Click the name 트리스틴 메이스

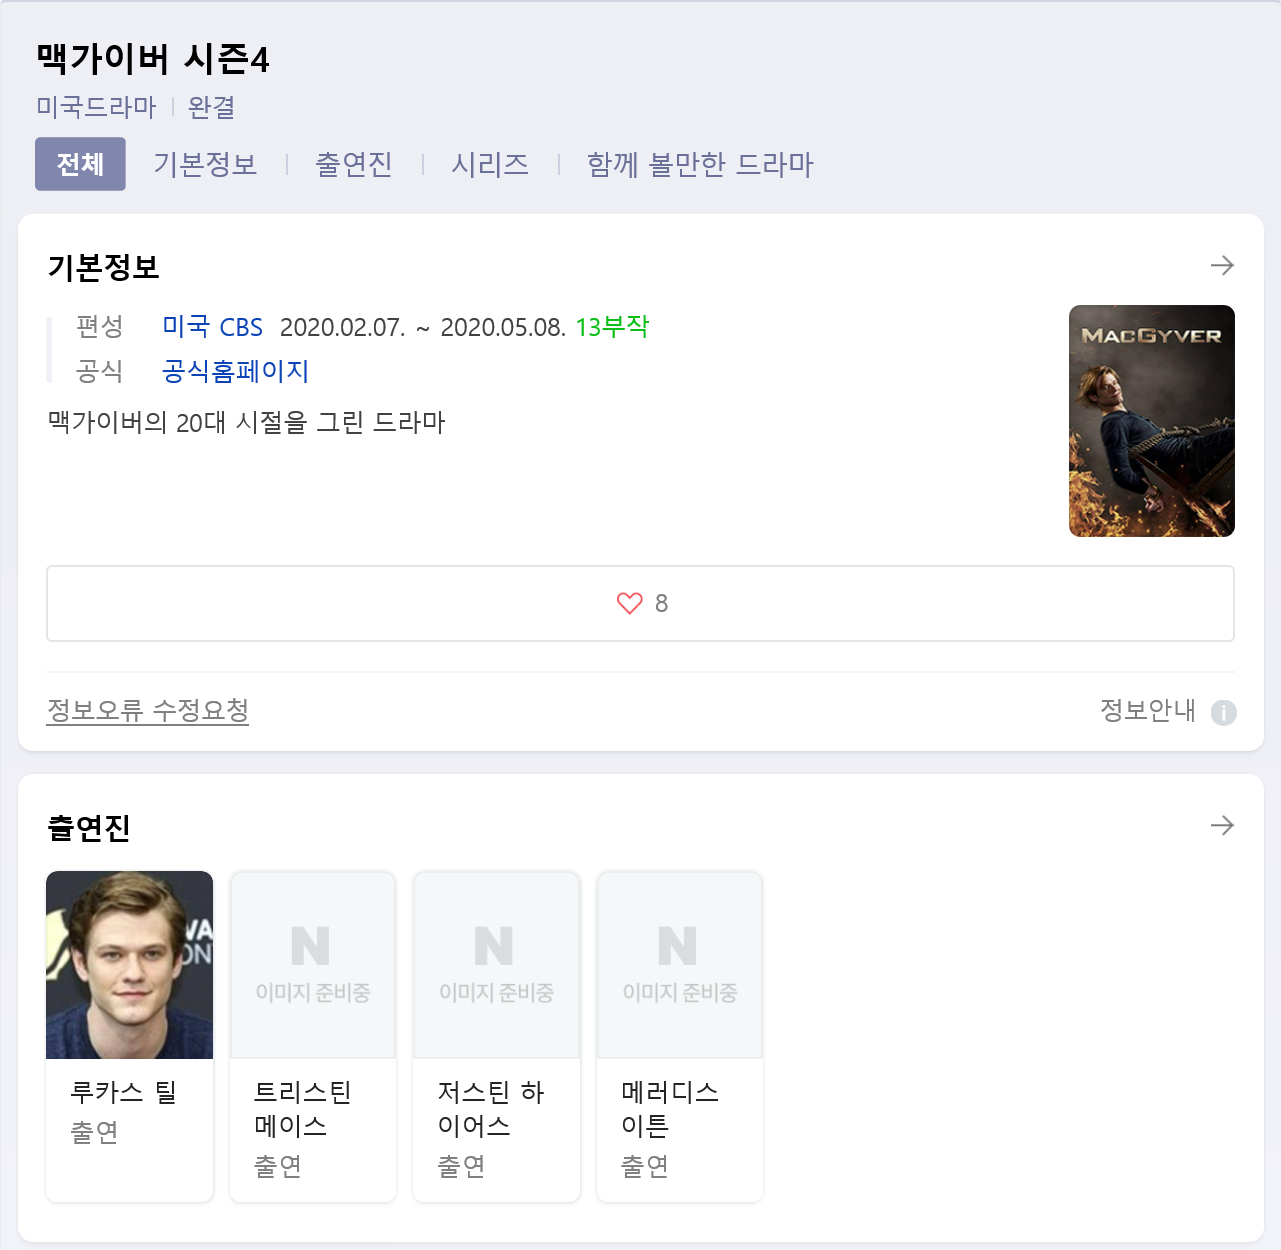(303, 1109)
